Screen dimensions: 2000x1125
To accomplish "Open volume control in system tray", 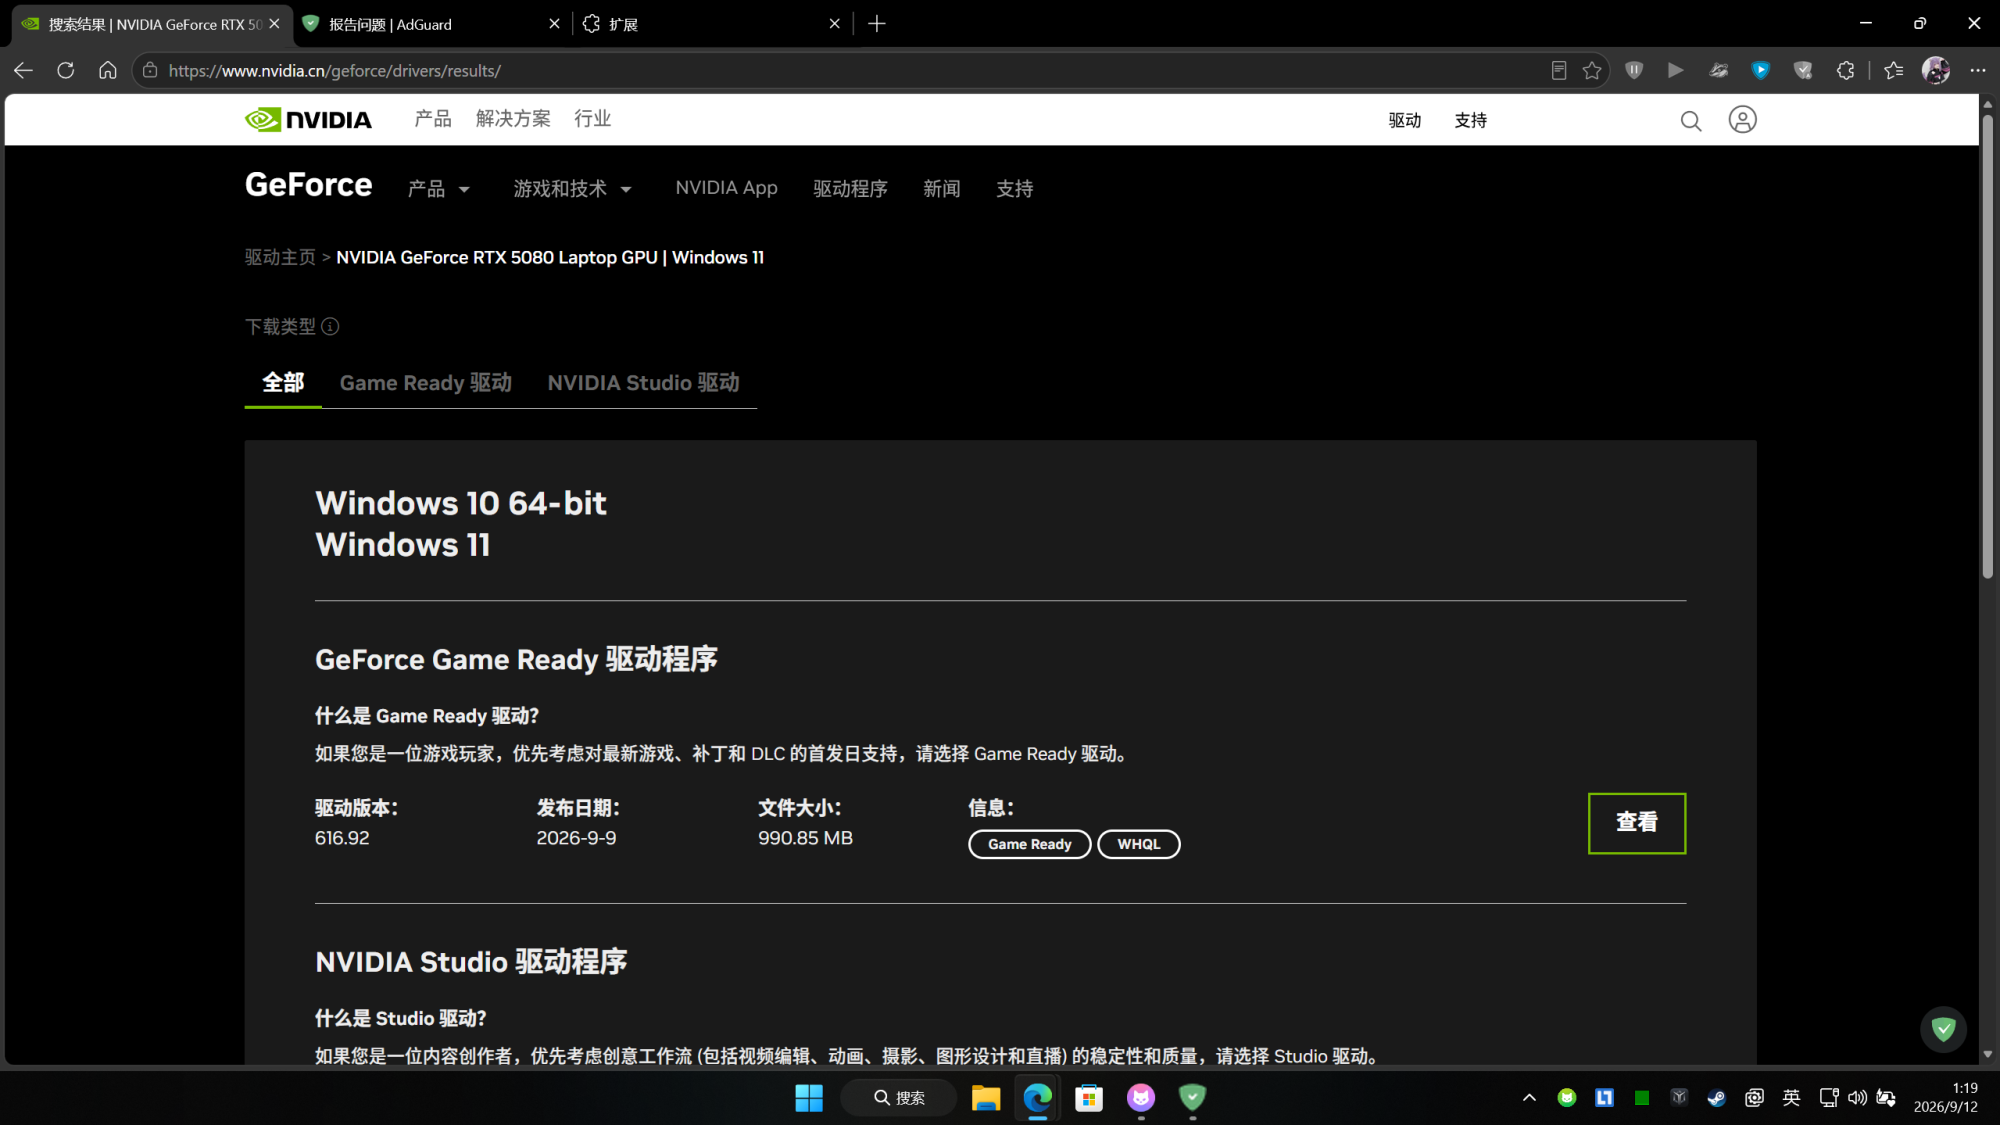I will 1857,1098.
